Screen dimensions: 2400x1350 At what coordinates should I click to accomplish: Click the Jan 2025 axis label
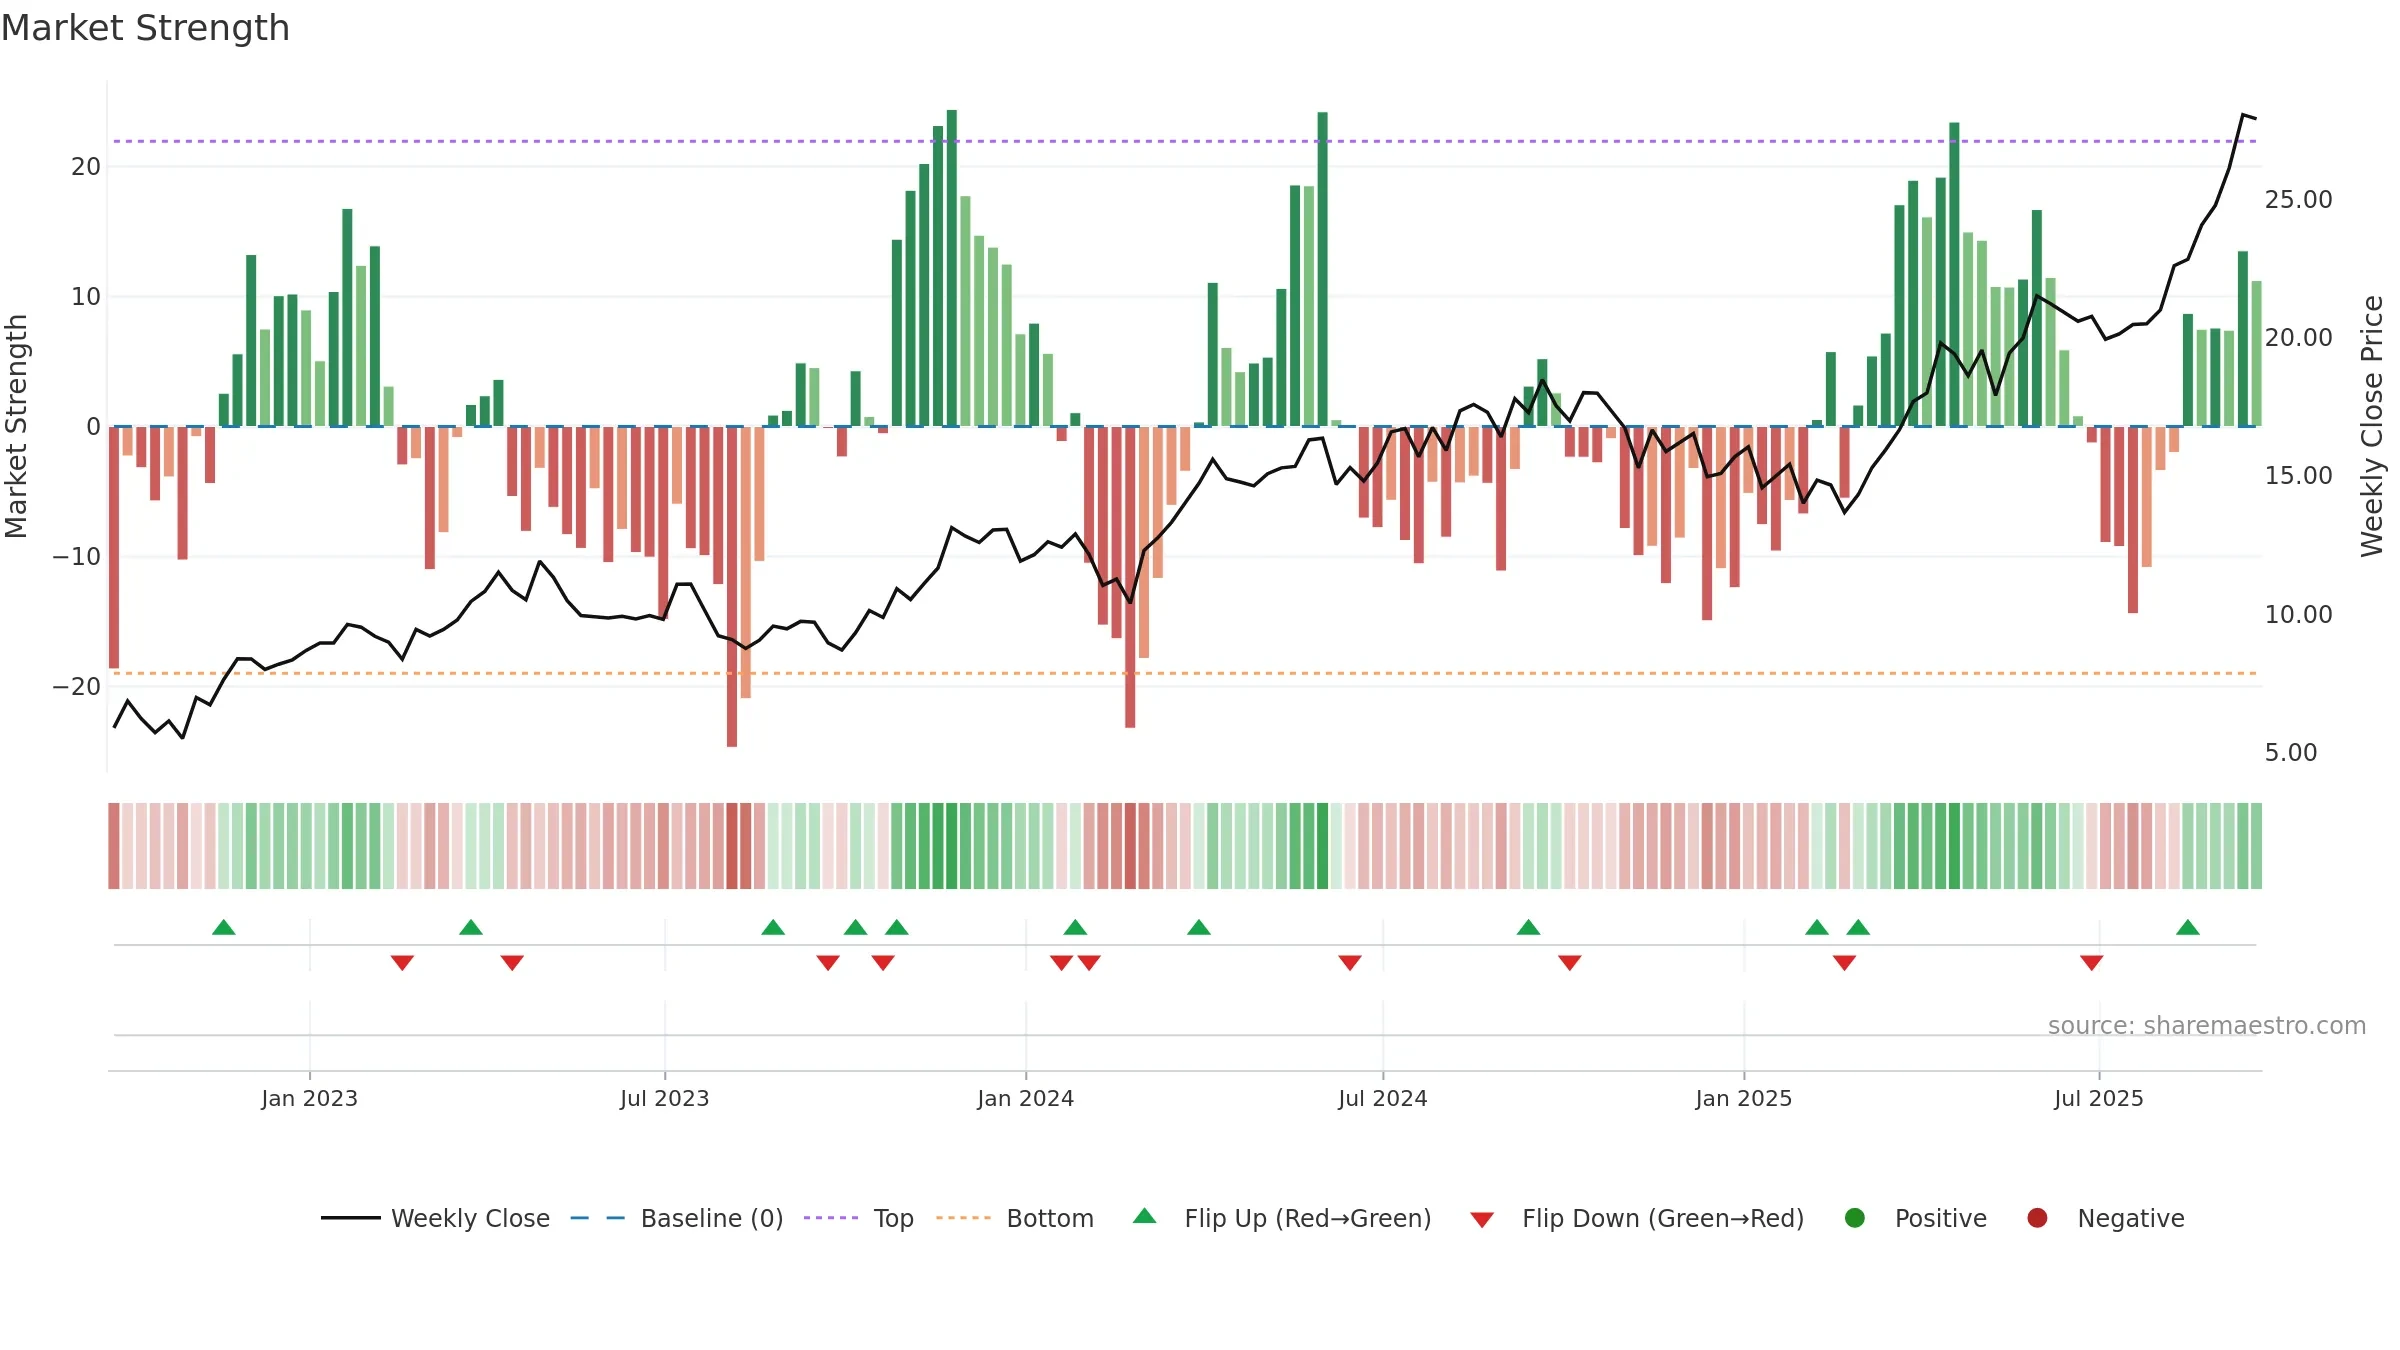point(1744,1098)
